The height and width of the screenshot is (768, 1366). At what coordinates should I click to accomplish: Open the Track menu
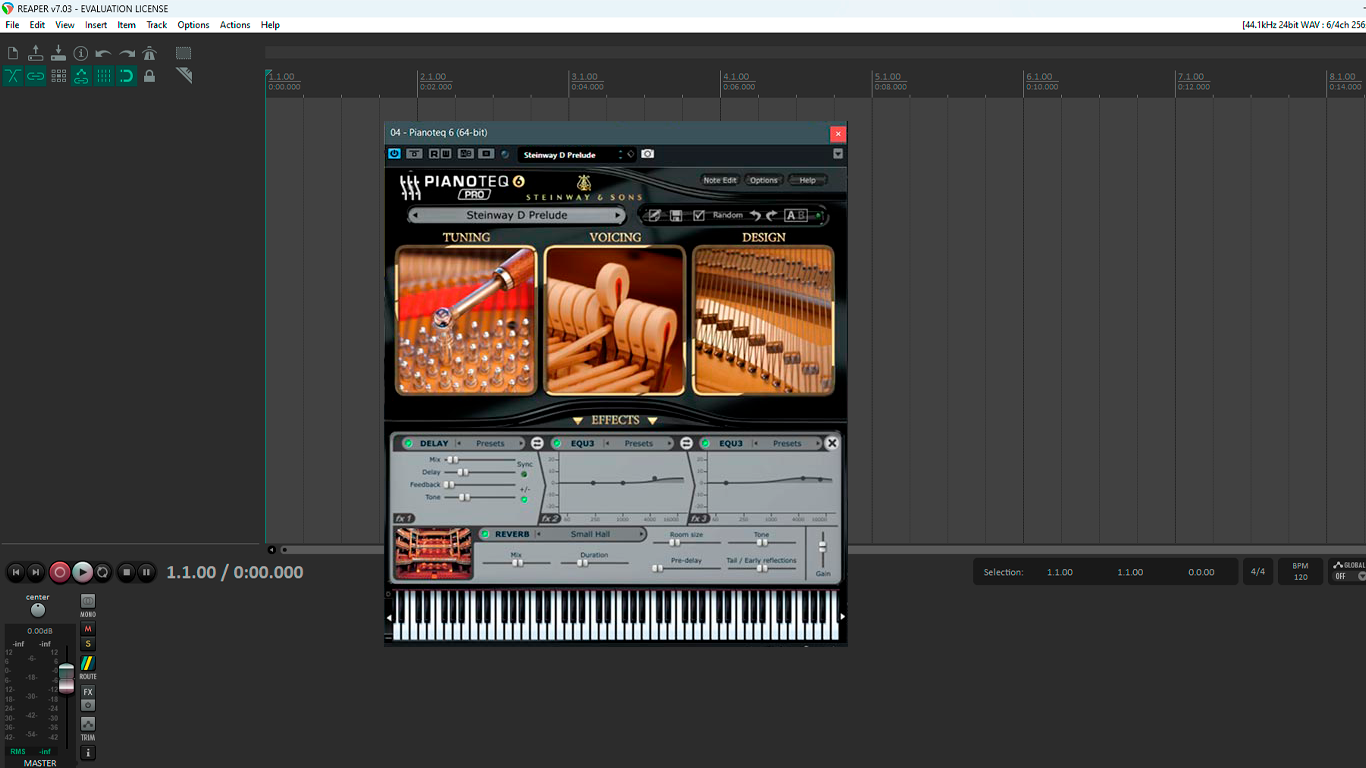click(157, 25)
